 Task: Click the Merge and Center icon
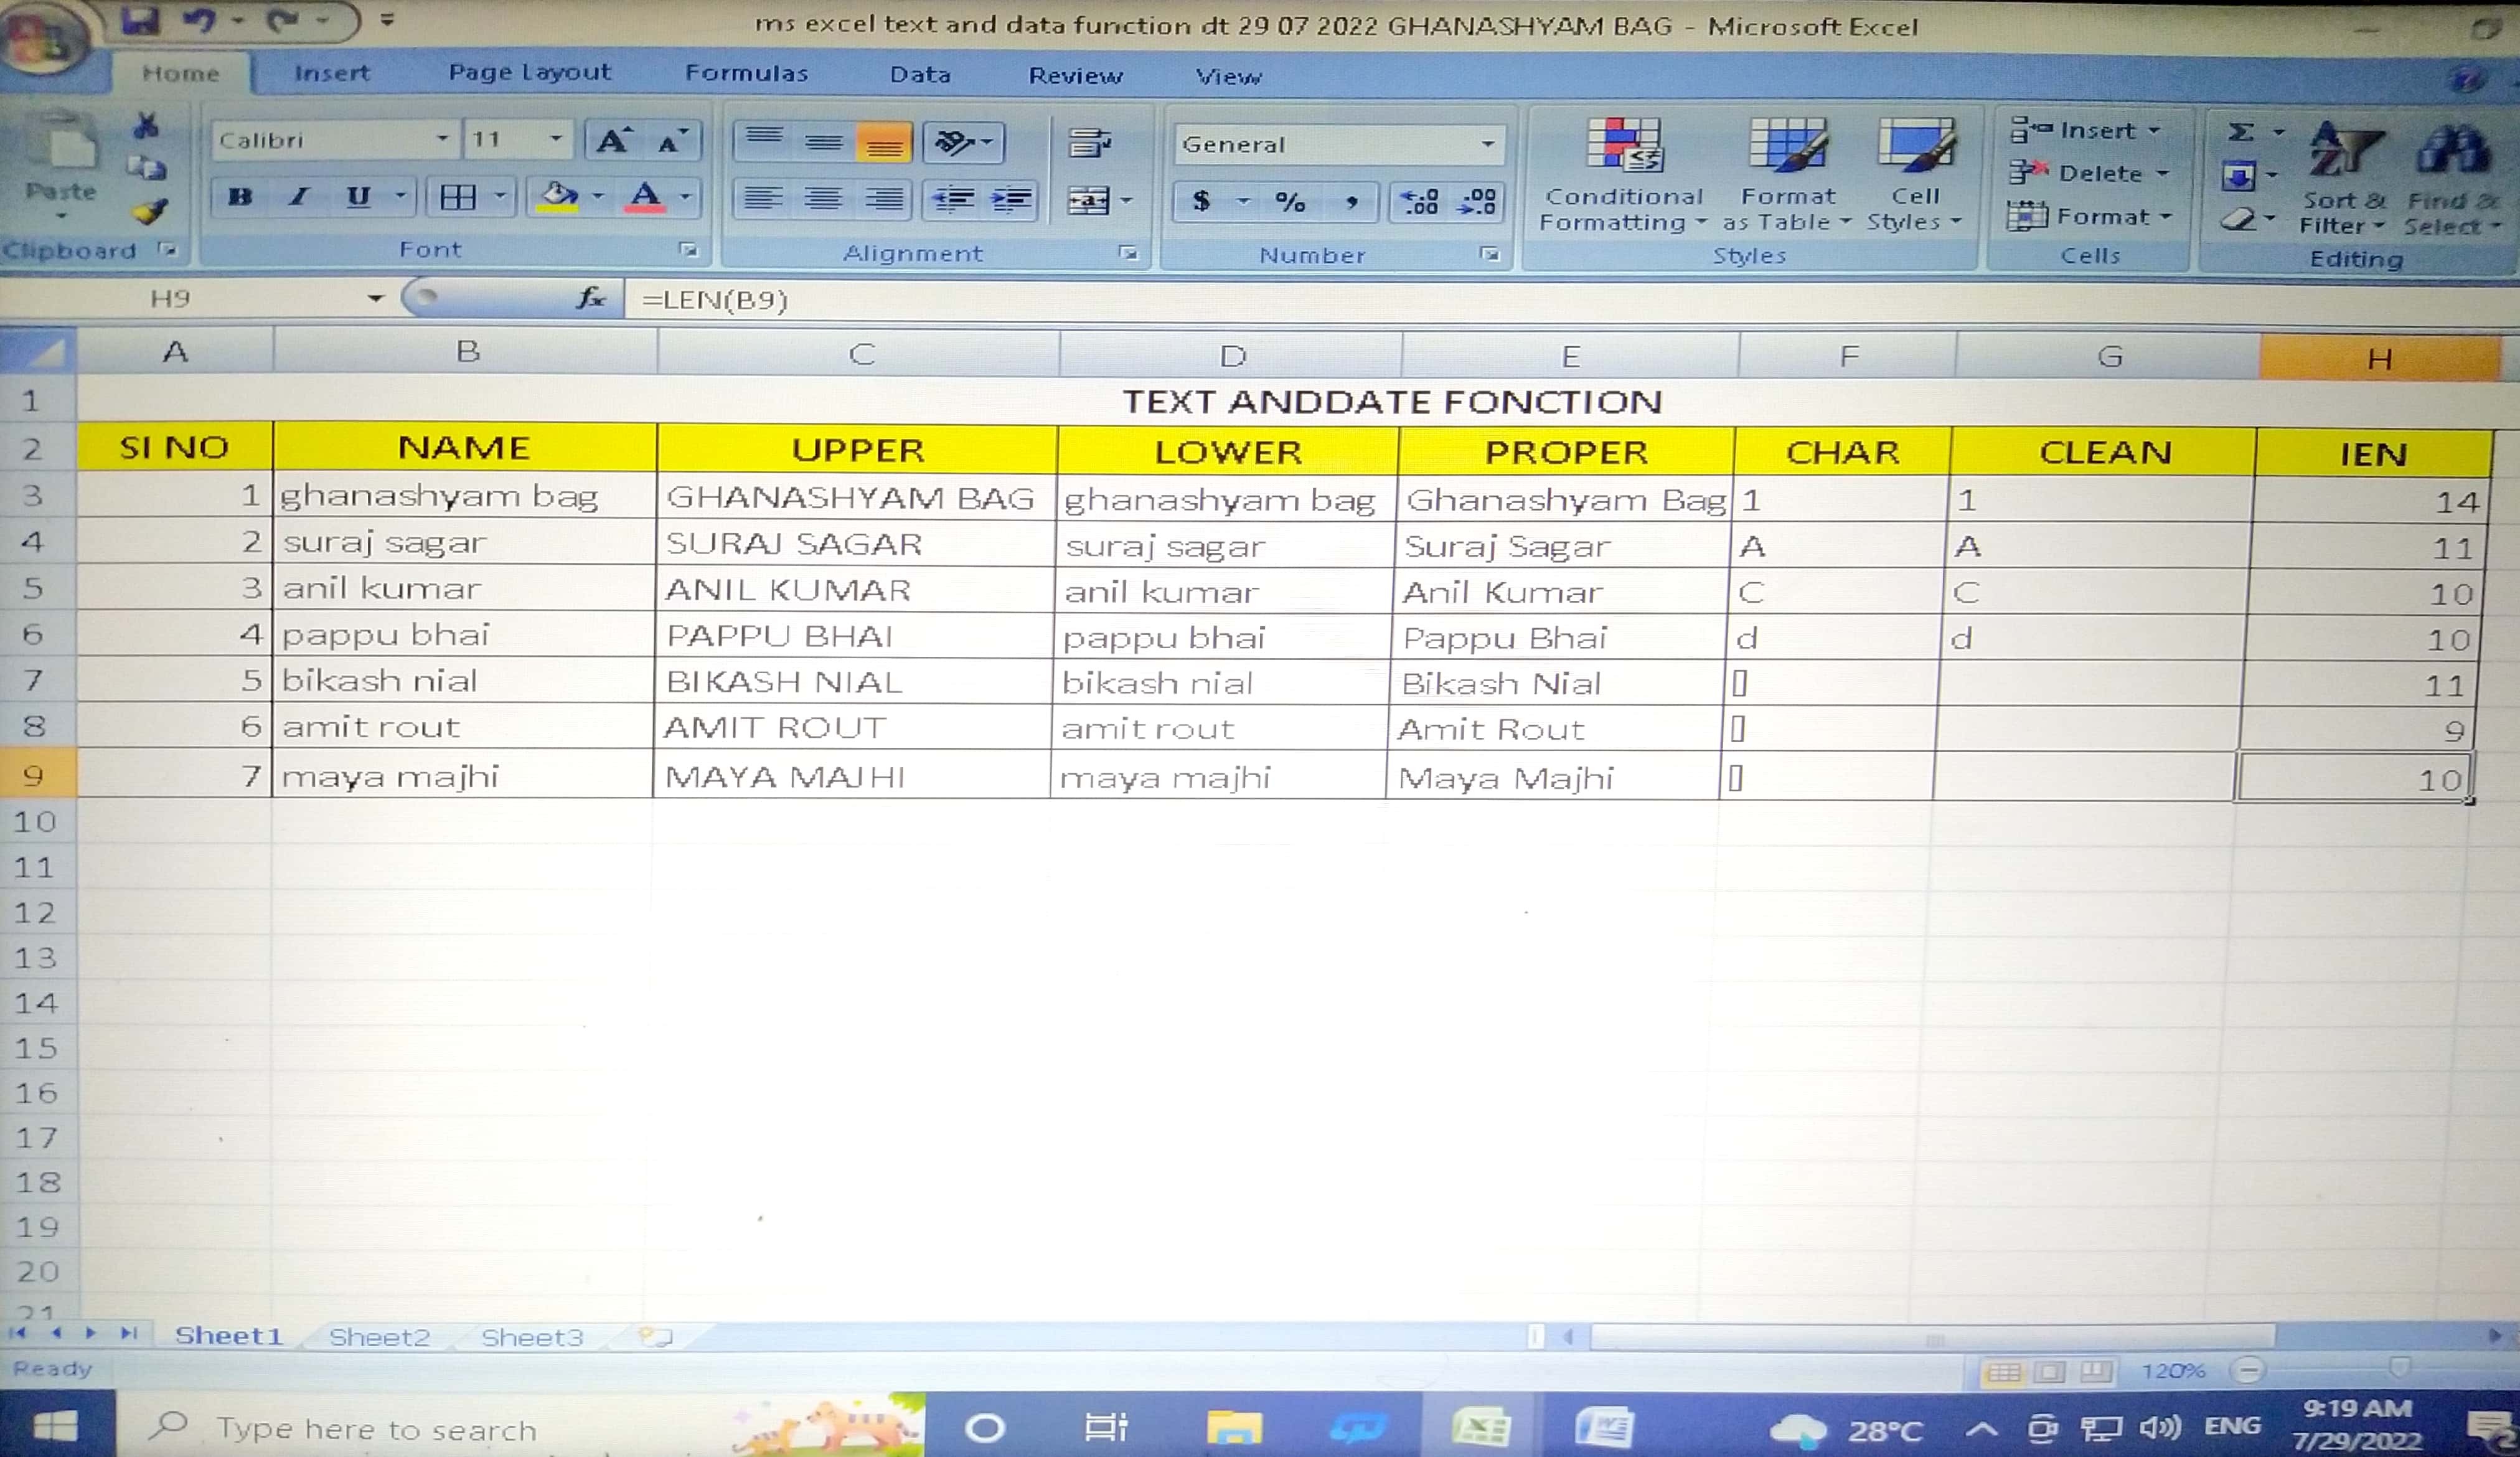tap(1088, 201)
